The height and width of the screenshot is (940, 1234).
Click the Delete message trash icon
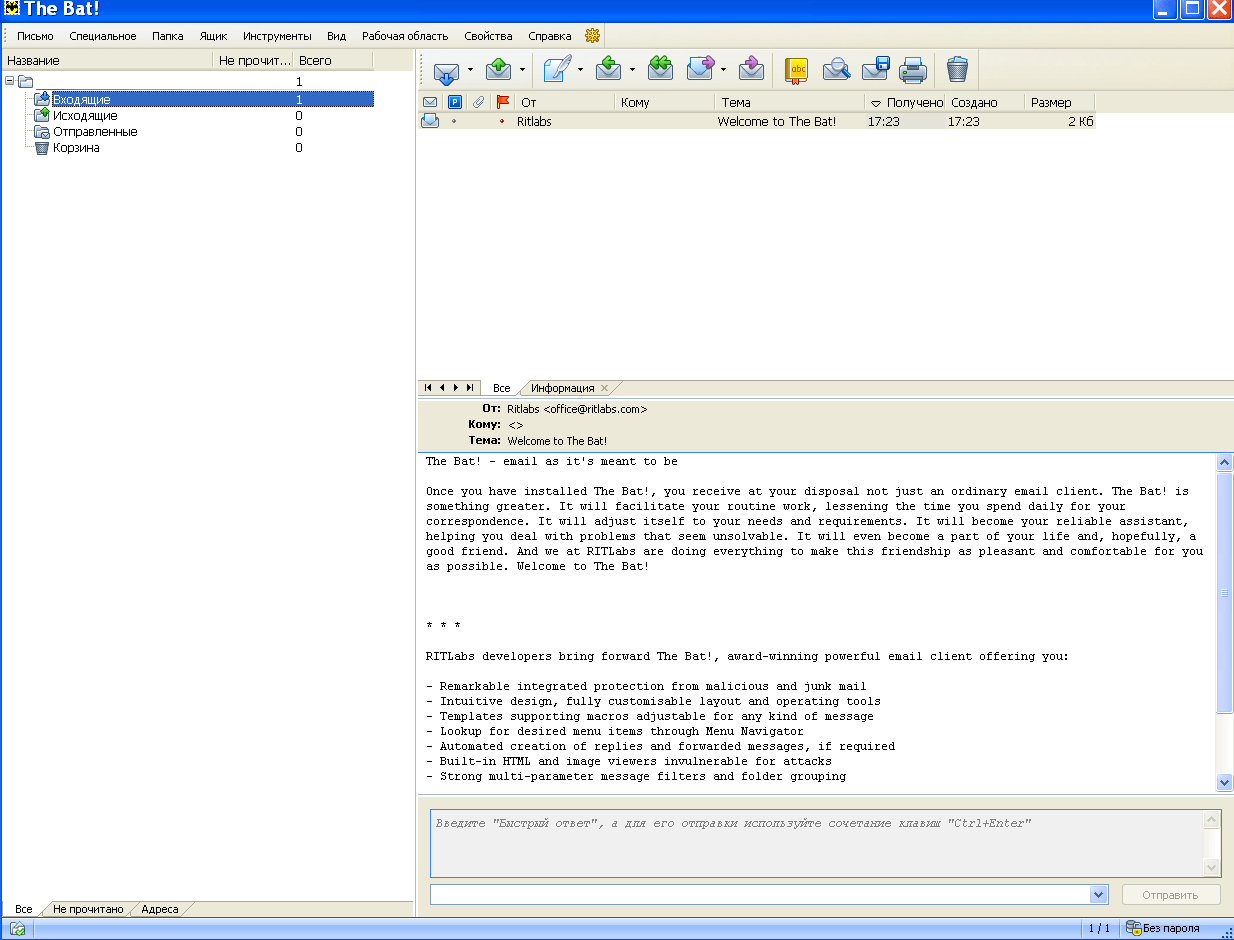pyautogui.click(x=957, y=70)
